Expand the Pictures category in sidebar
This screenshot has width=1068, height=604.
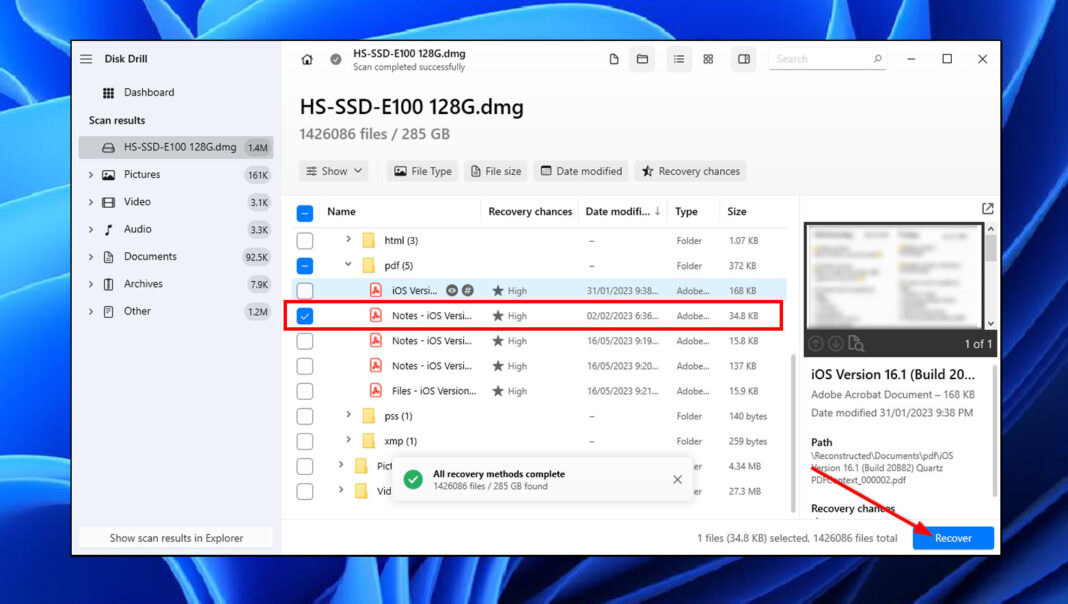pyautogui.click(x=91, y=174)
